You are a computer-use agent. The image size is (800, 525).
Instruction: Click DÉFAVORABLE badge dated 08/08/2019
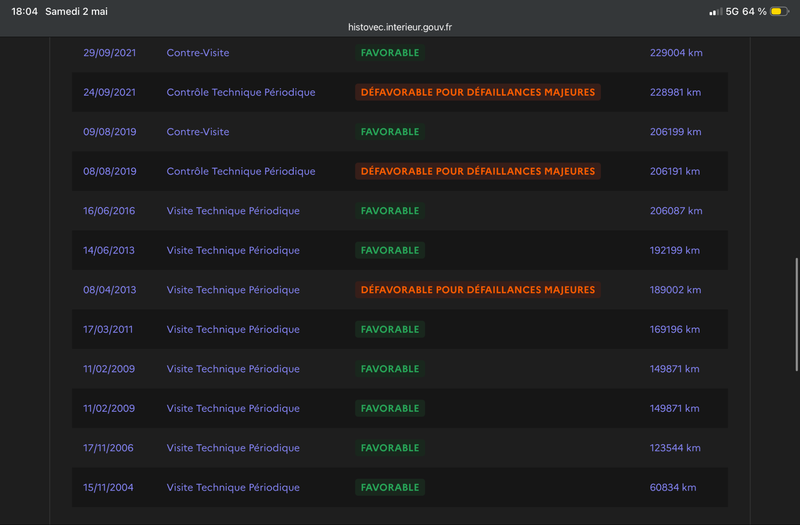[x=478, y=171]
